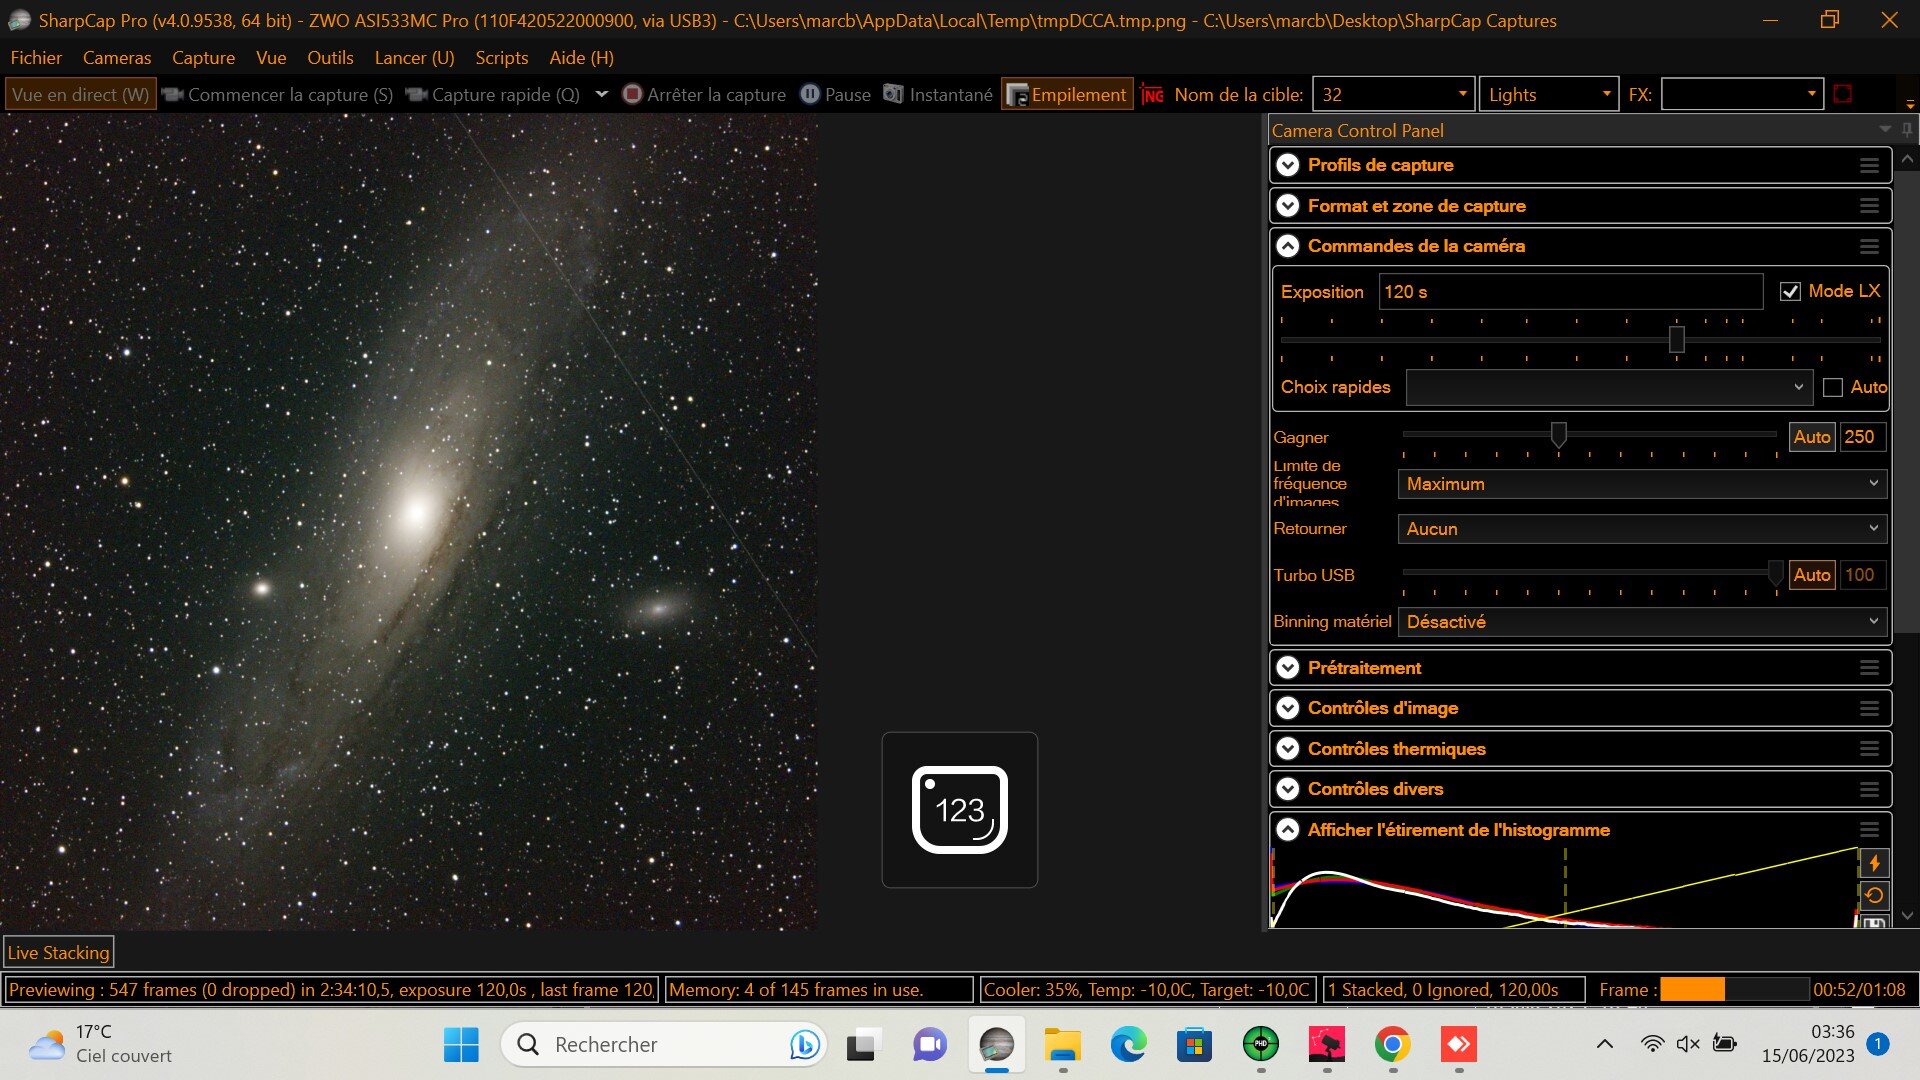The image size is (1920, 1080).
Task: Open the Lights frame type dropdown
Action: coord(1548,95)
